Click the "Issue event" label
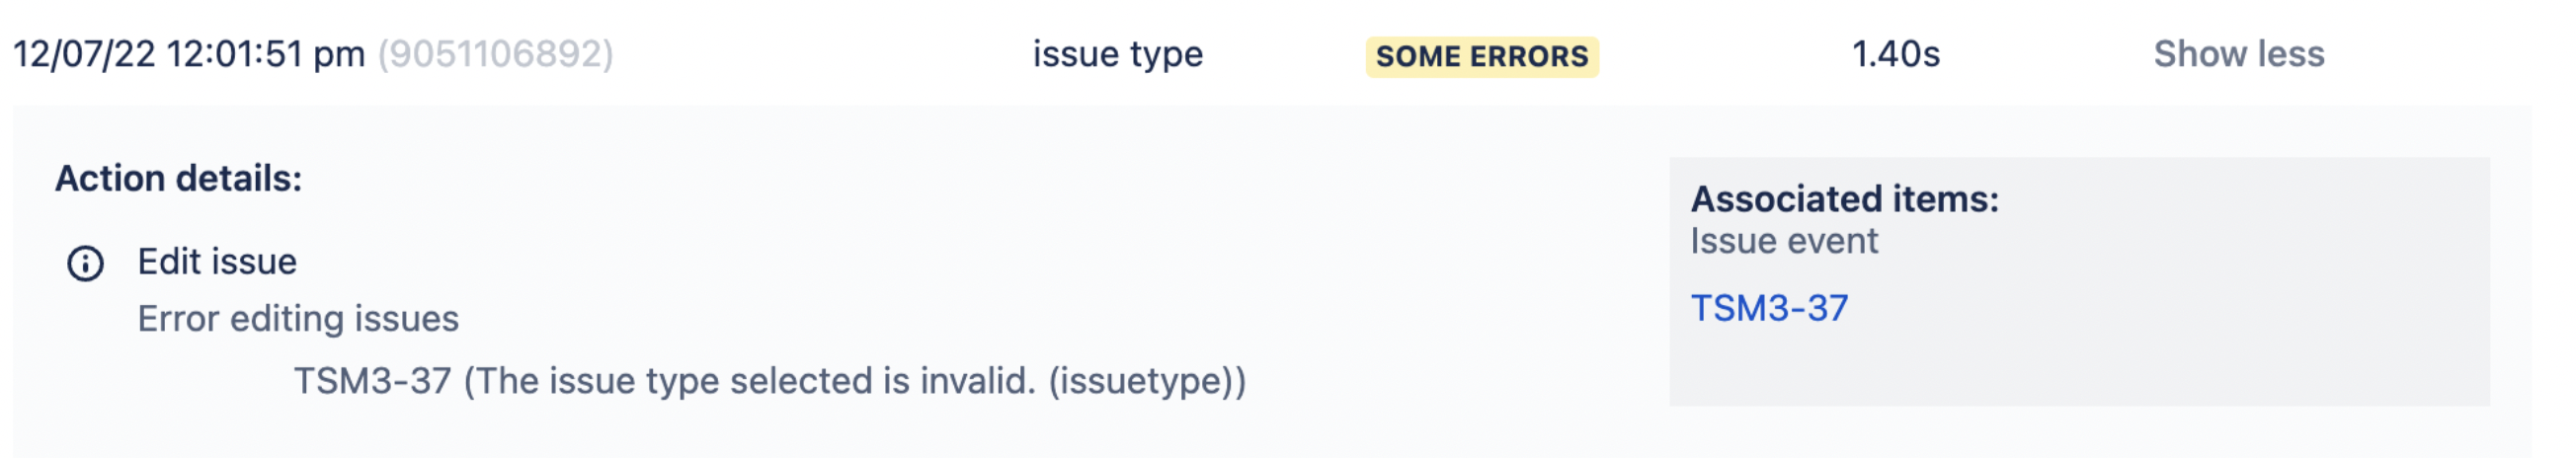The height and width of the screenshot is (458, 2576). click(1784, 241)
